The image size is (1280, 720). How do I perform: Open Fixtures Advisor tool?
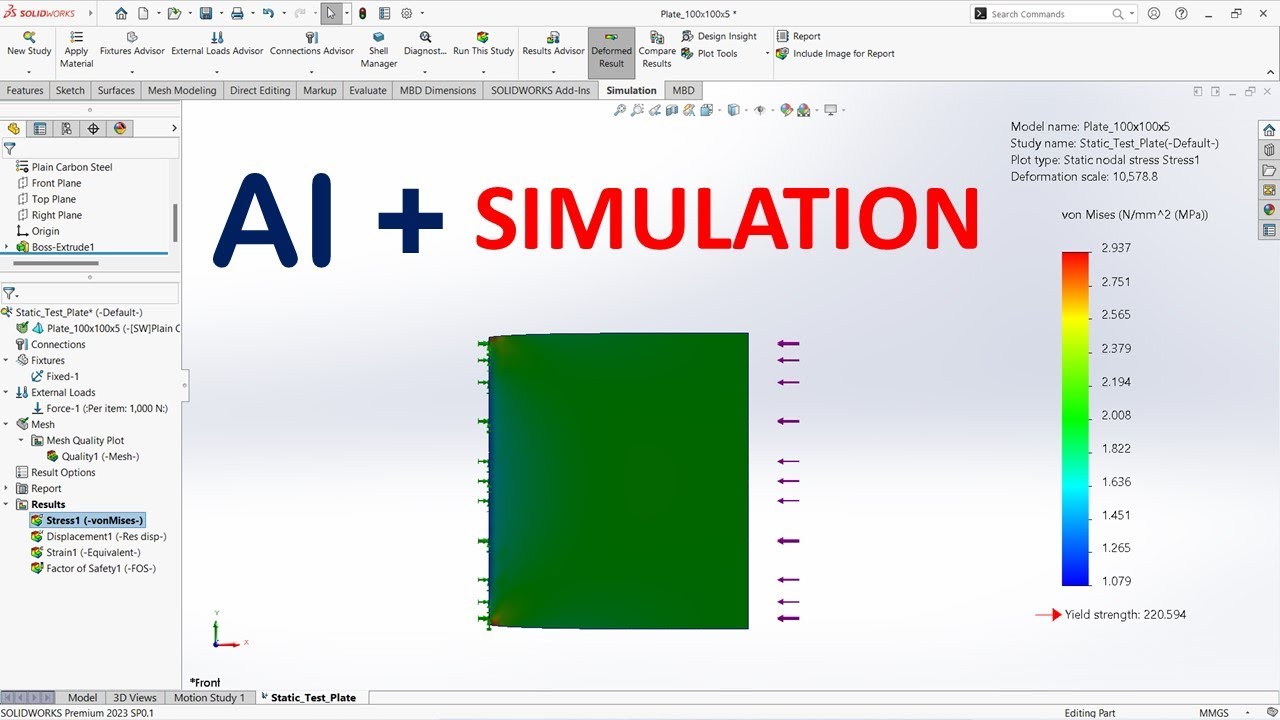132,44
